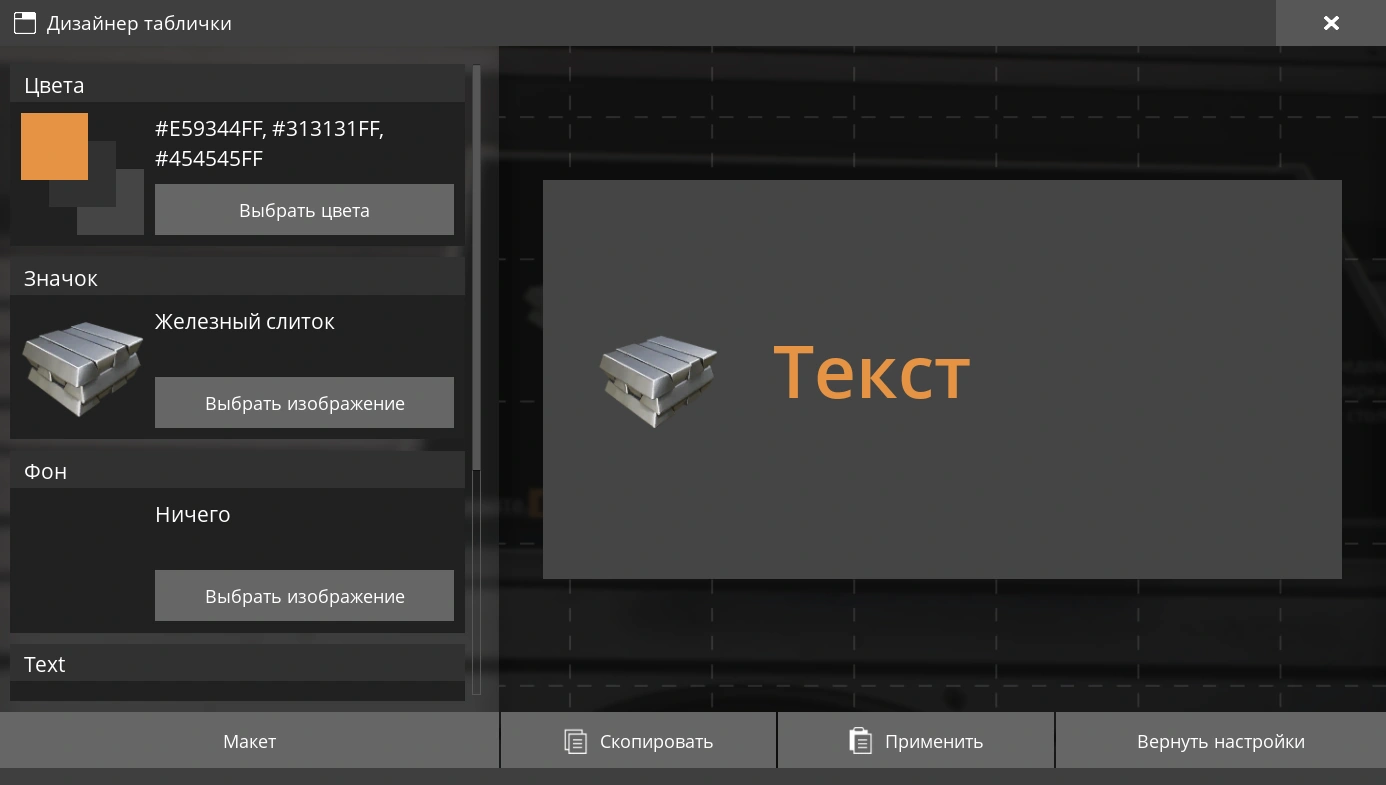Click the iron ingot icon on the sign preview
The height and width of the screenshot is (785, 1386).
pyautogui.click(x=659, y=373)
